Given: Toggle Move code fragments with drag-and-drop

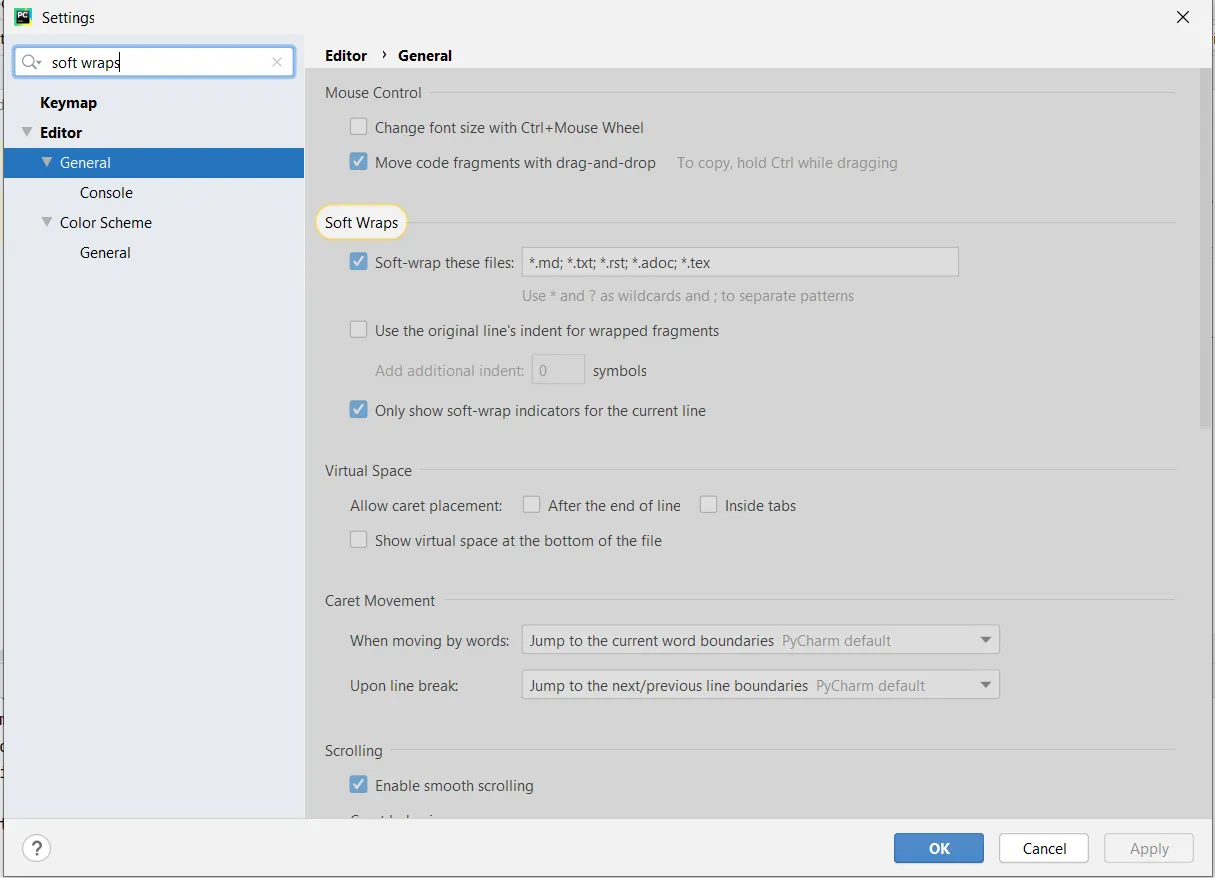Looking at the screenshot, I should tap(358, 162).
